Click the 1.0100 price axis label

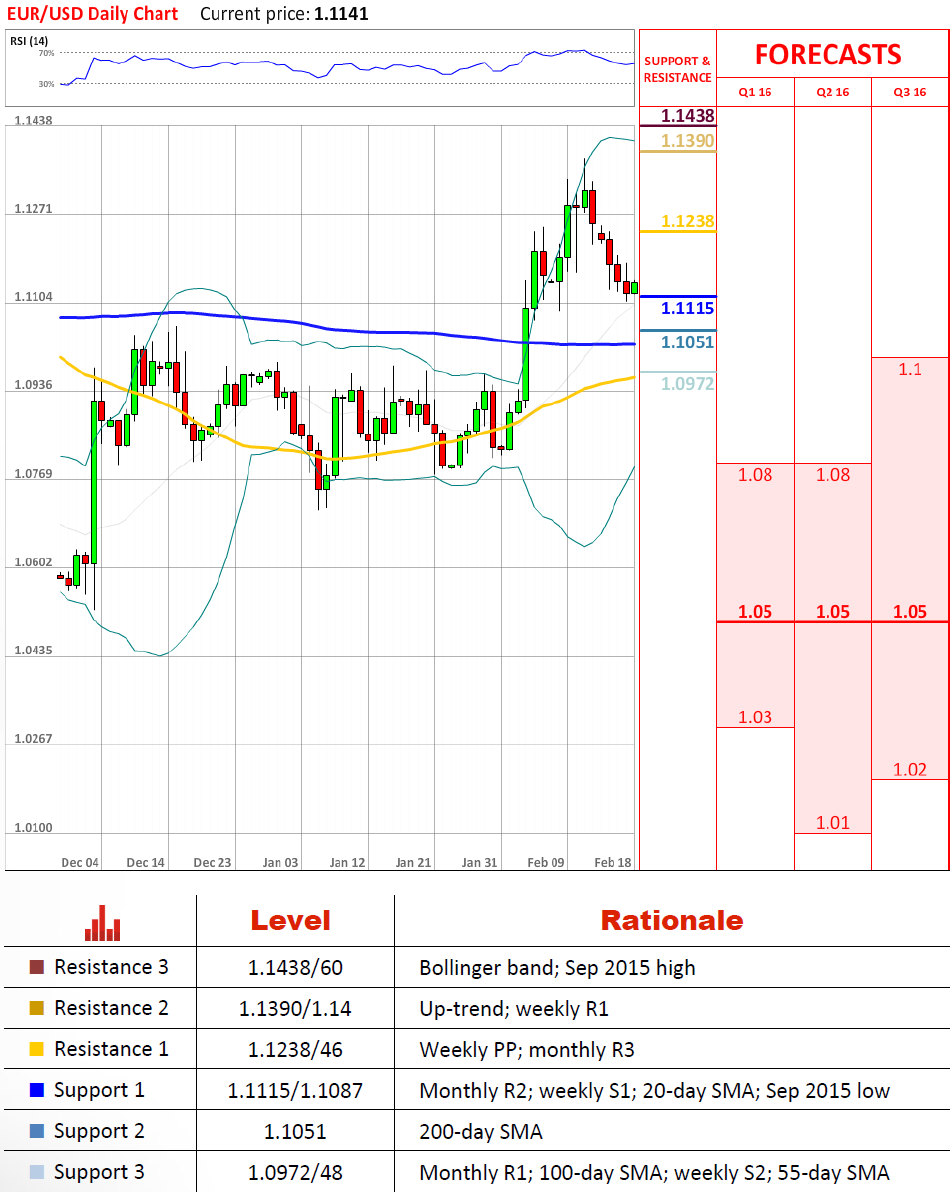tap(33, 828)
